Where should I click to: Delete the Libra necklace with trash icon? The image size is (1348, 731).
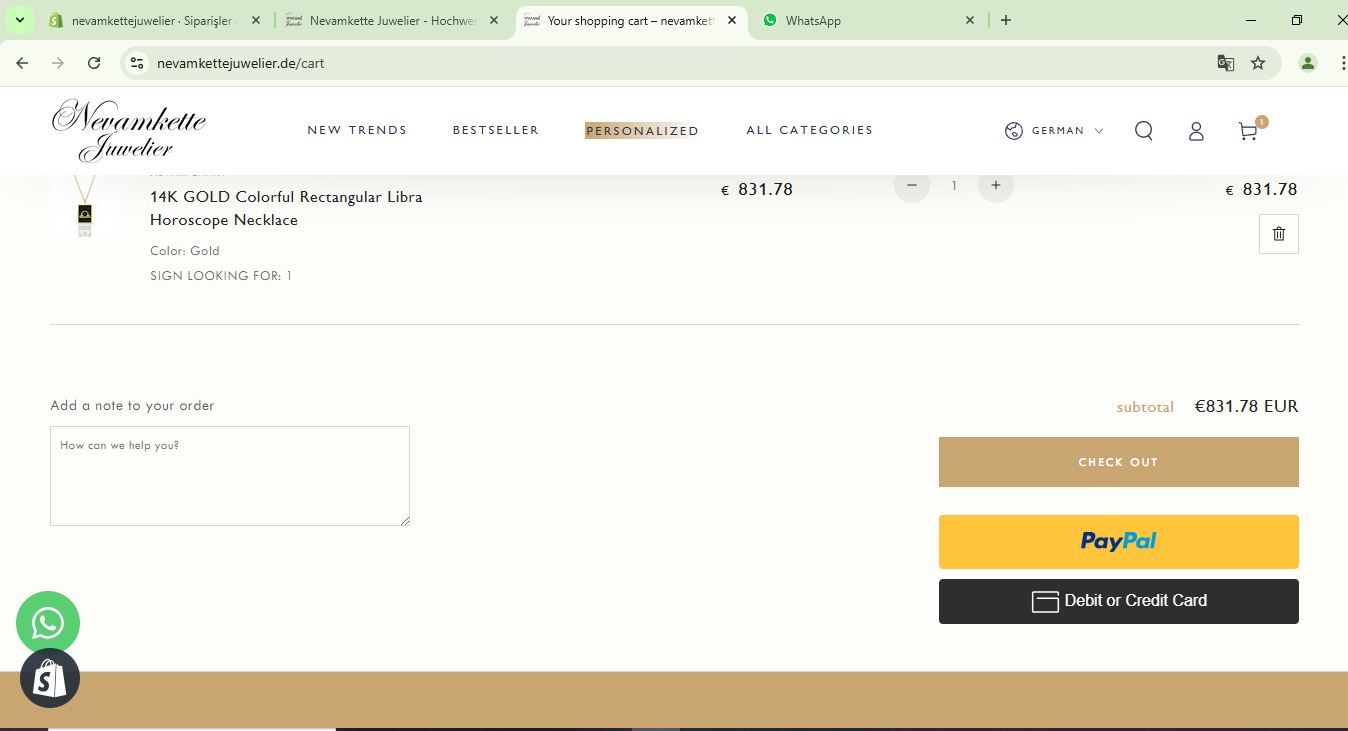click(1278, 234)
